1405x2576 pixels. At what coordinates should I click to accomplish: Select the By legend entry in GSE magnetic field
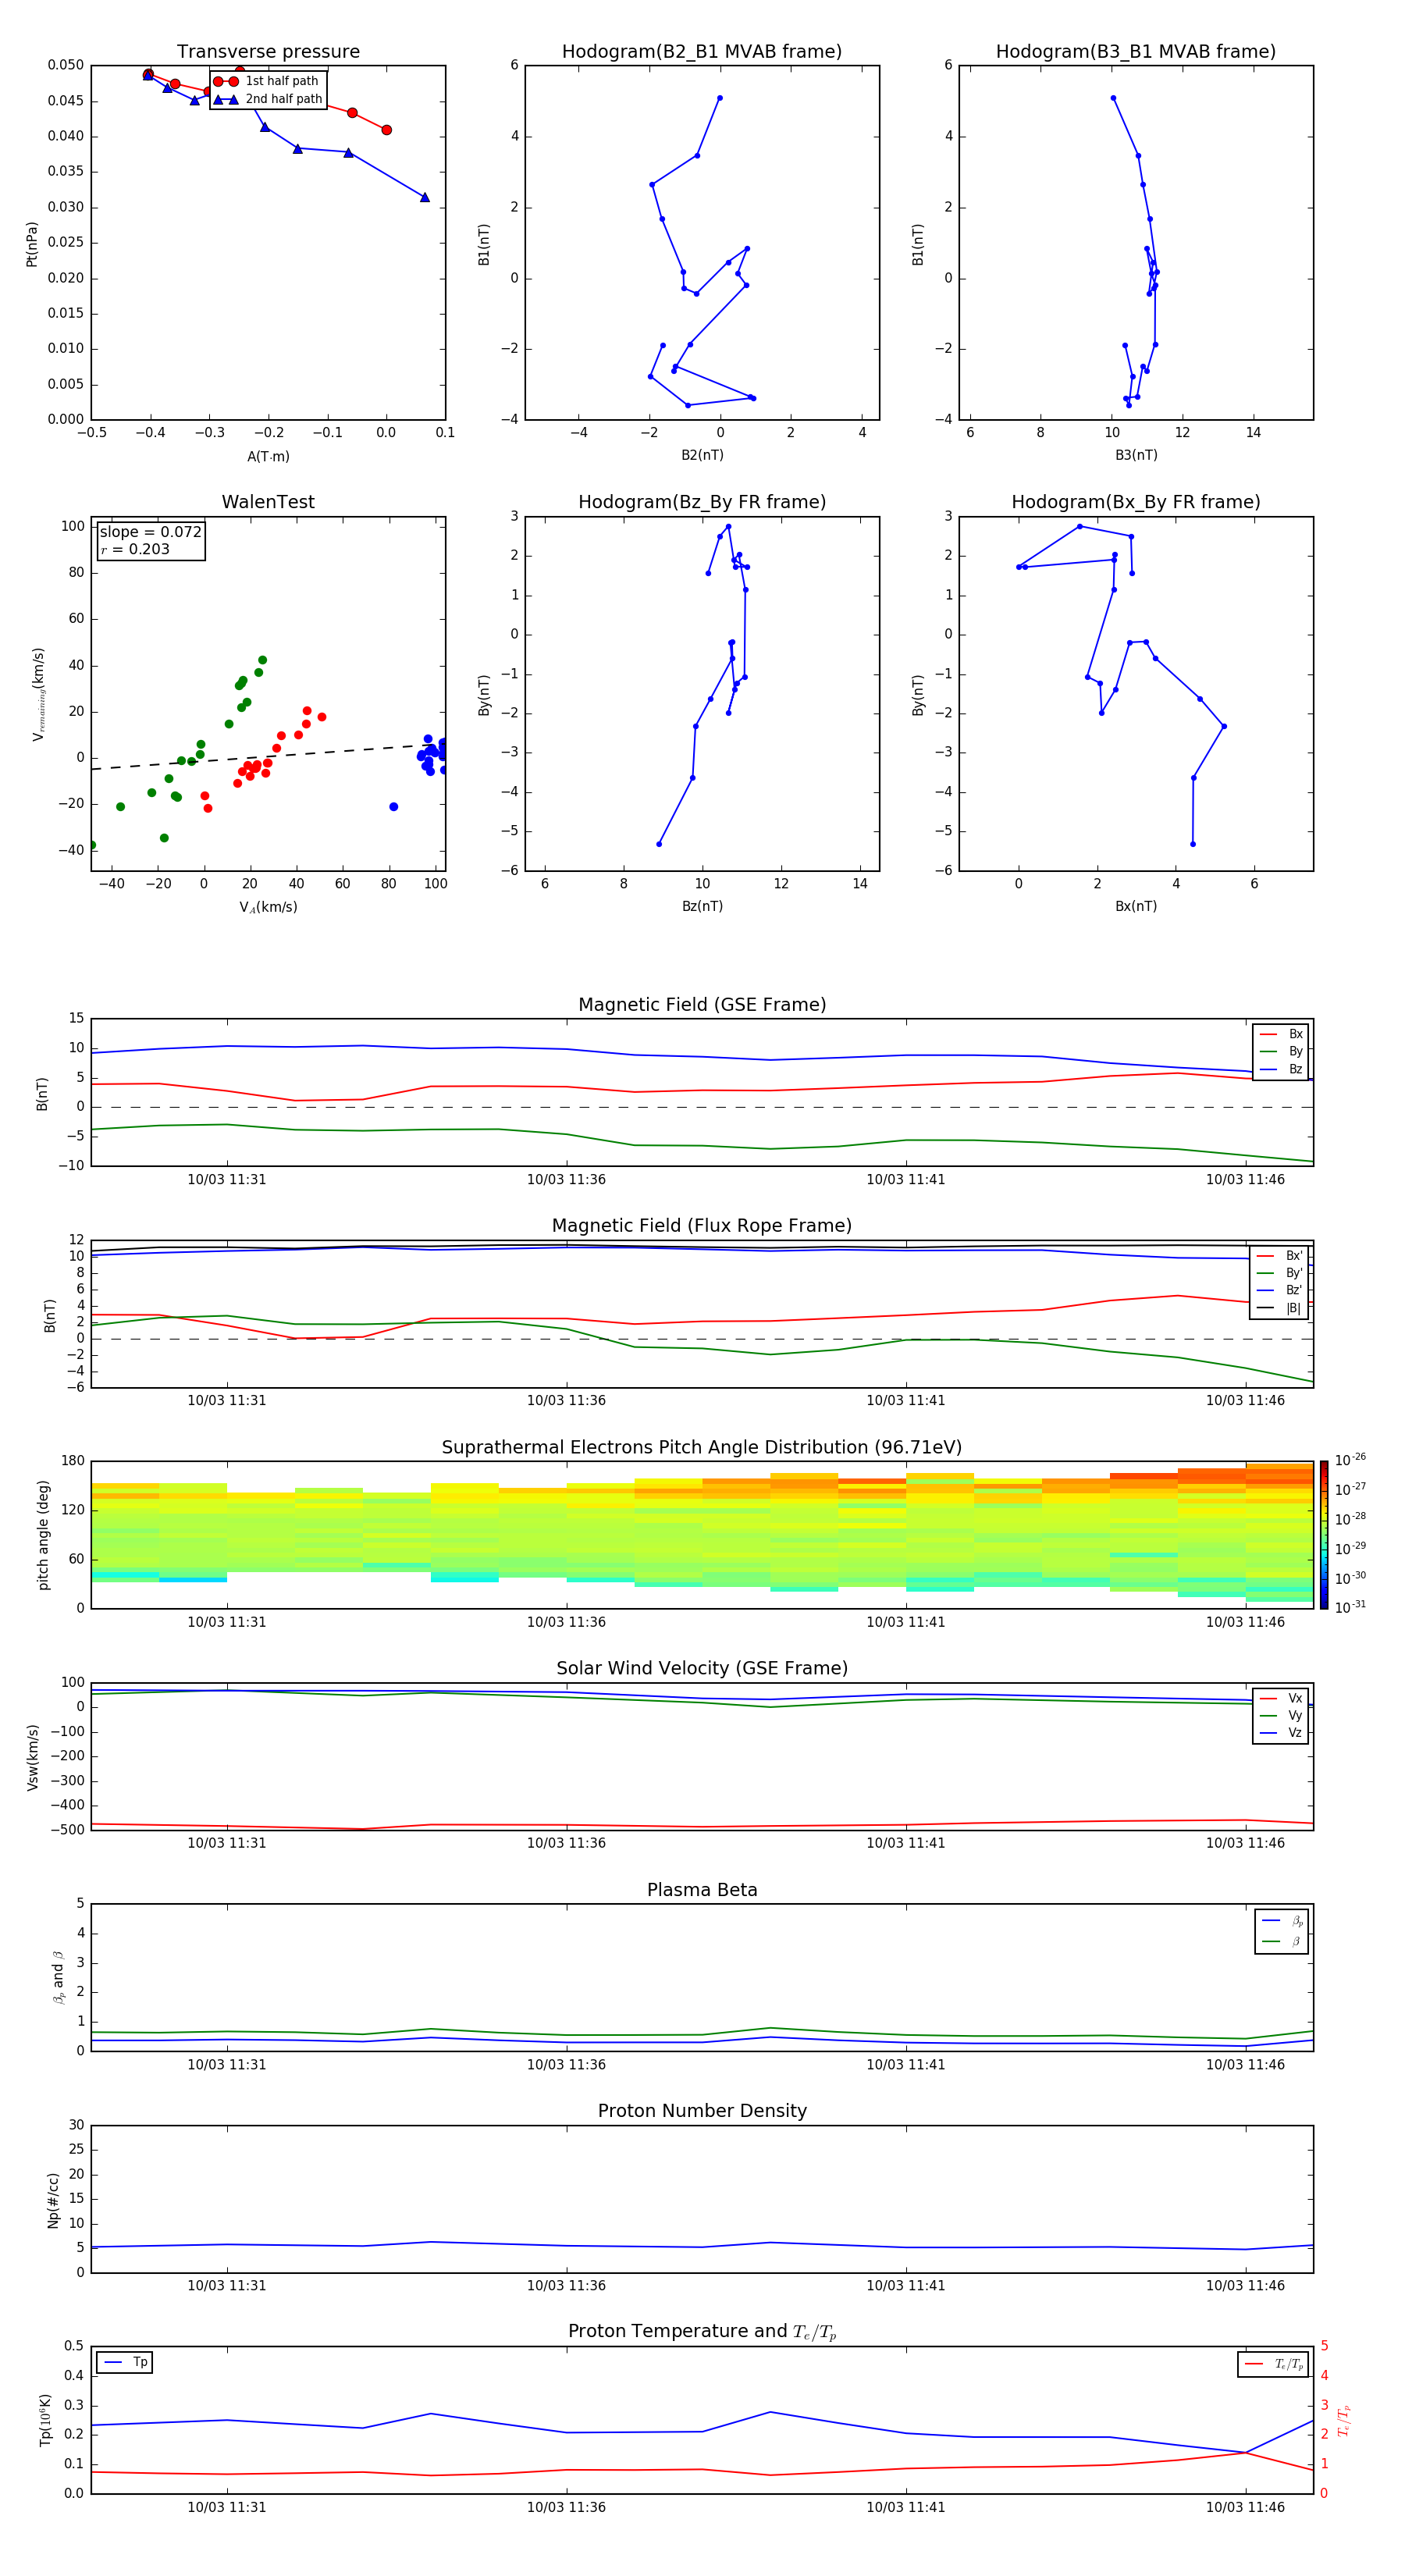[1281, 1052]
